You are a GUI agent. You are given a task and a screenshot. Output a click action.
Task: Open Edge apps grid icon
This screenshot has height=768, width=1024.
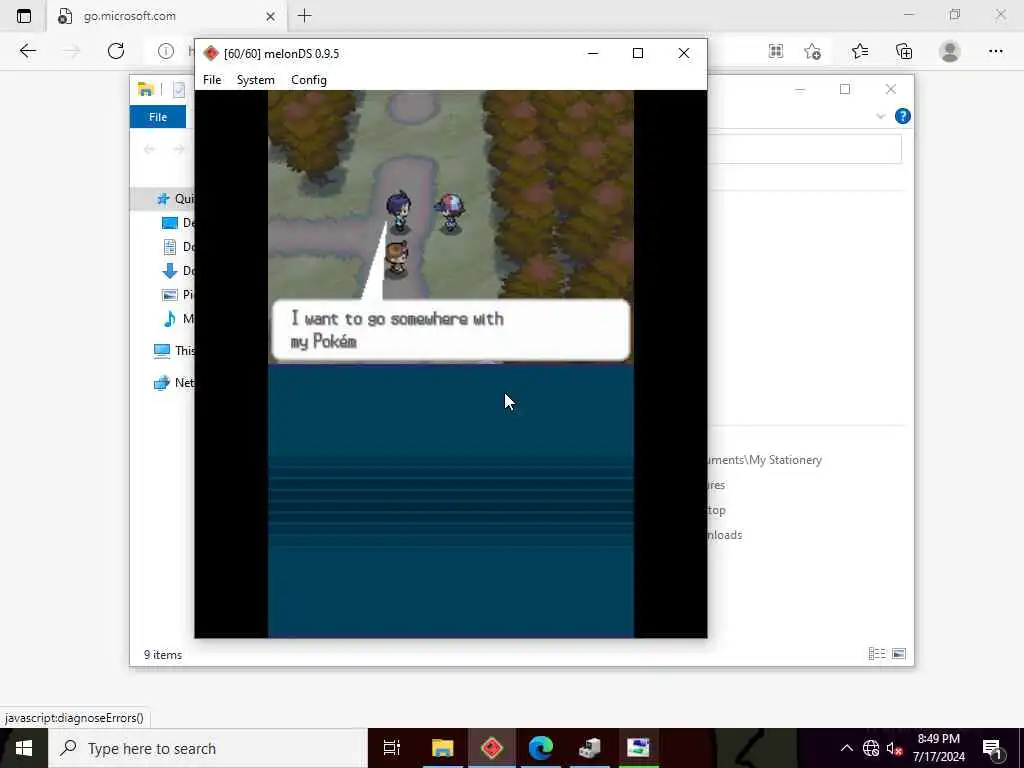coord(776,51)
